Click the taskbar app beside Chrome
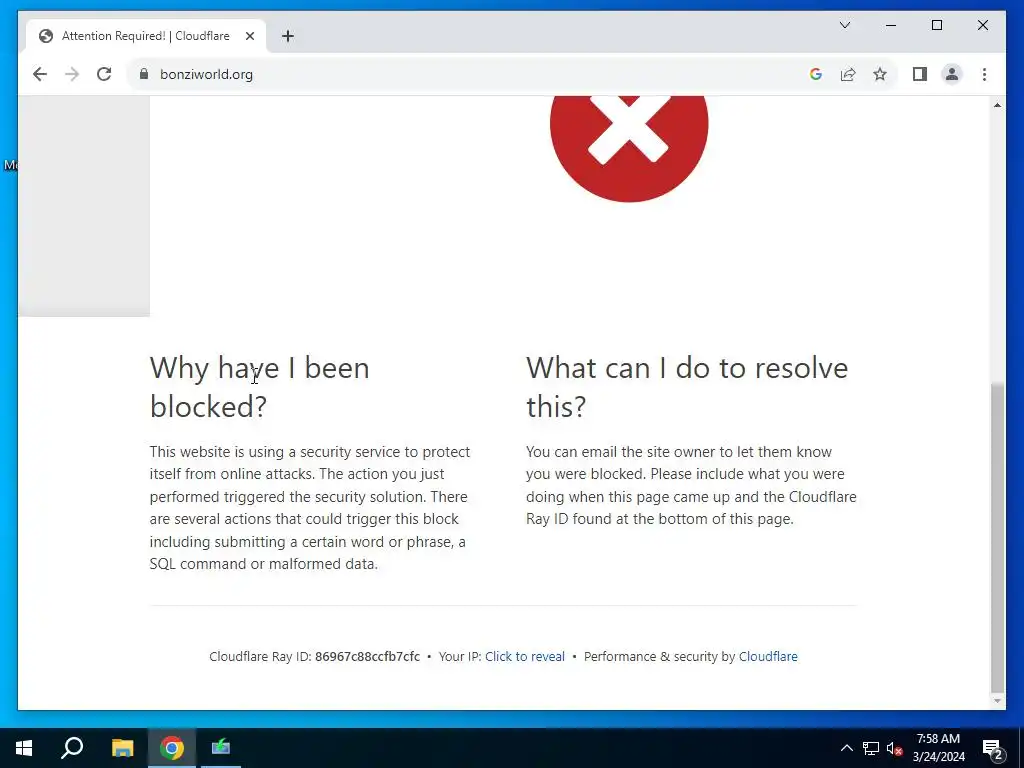This screenshot has height=768, width=1024. click(221, 748)
